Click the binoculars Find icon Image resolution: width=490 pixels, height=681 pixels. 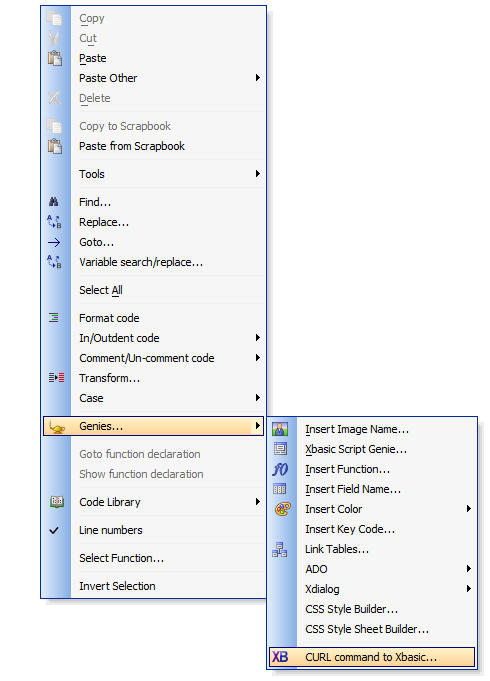pyautogui.click(x=54, y=202)
